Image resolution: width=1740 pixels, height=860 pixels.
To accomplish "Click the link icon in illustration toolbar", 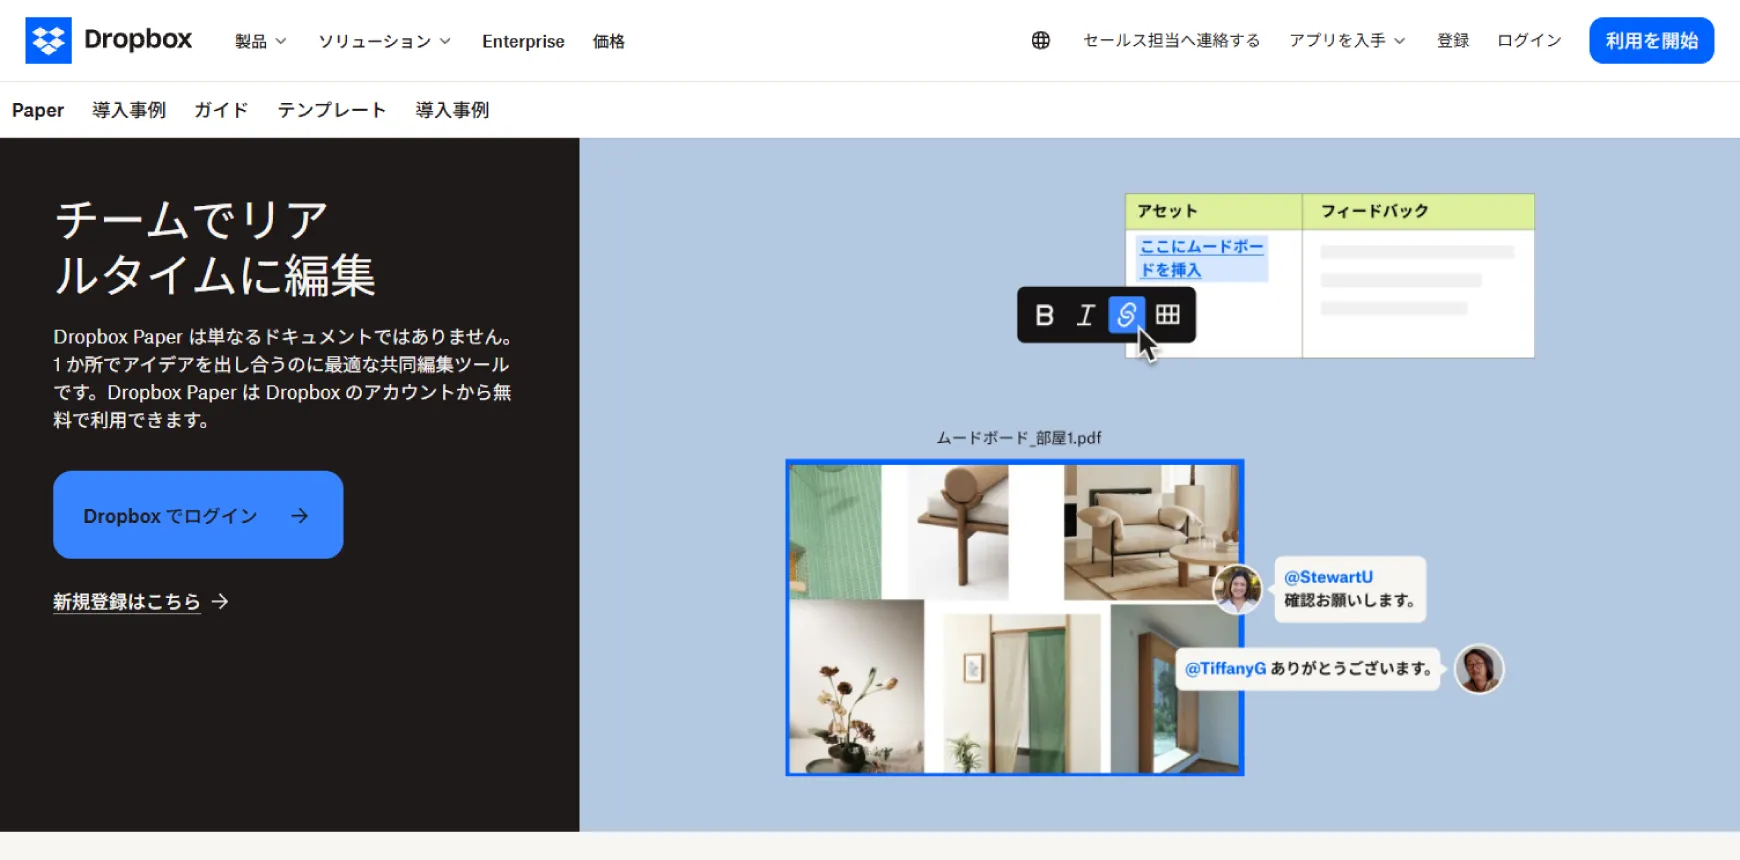I will 1126,315.
